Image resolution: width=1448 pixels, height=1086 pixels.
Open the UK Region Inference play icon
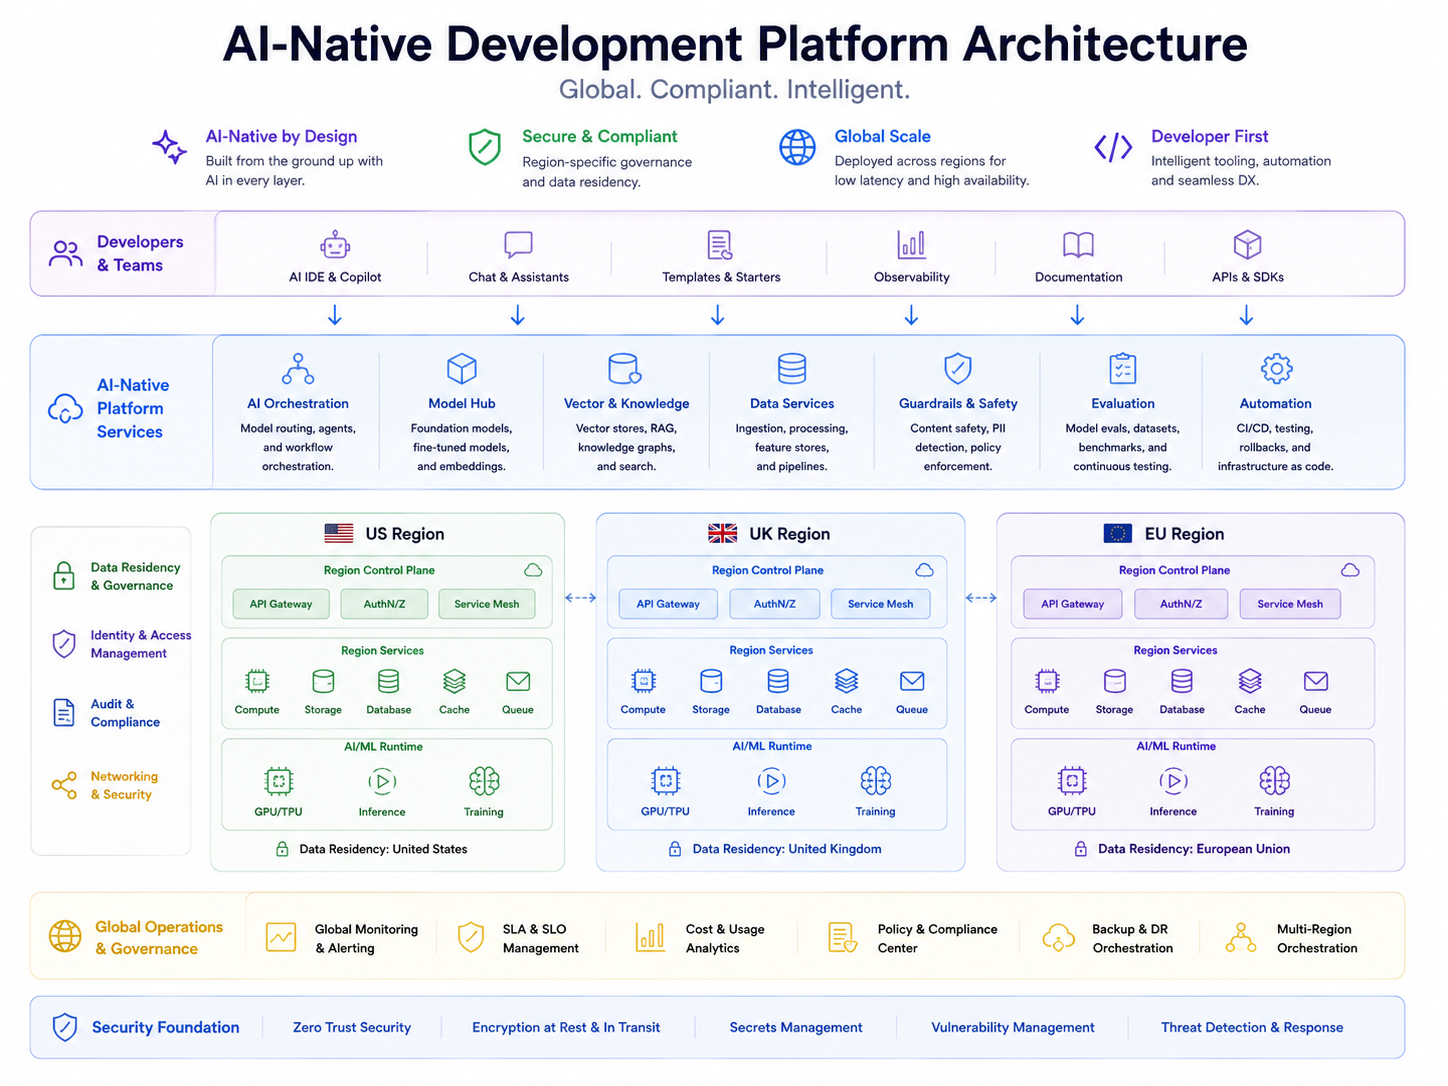[771, 781]
